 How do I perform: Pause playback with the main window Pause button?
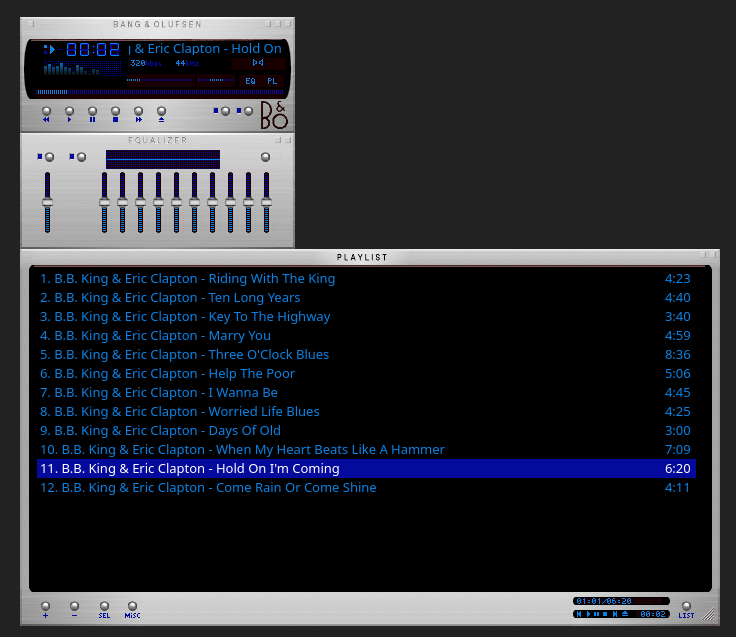92,114
